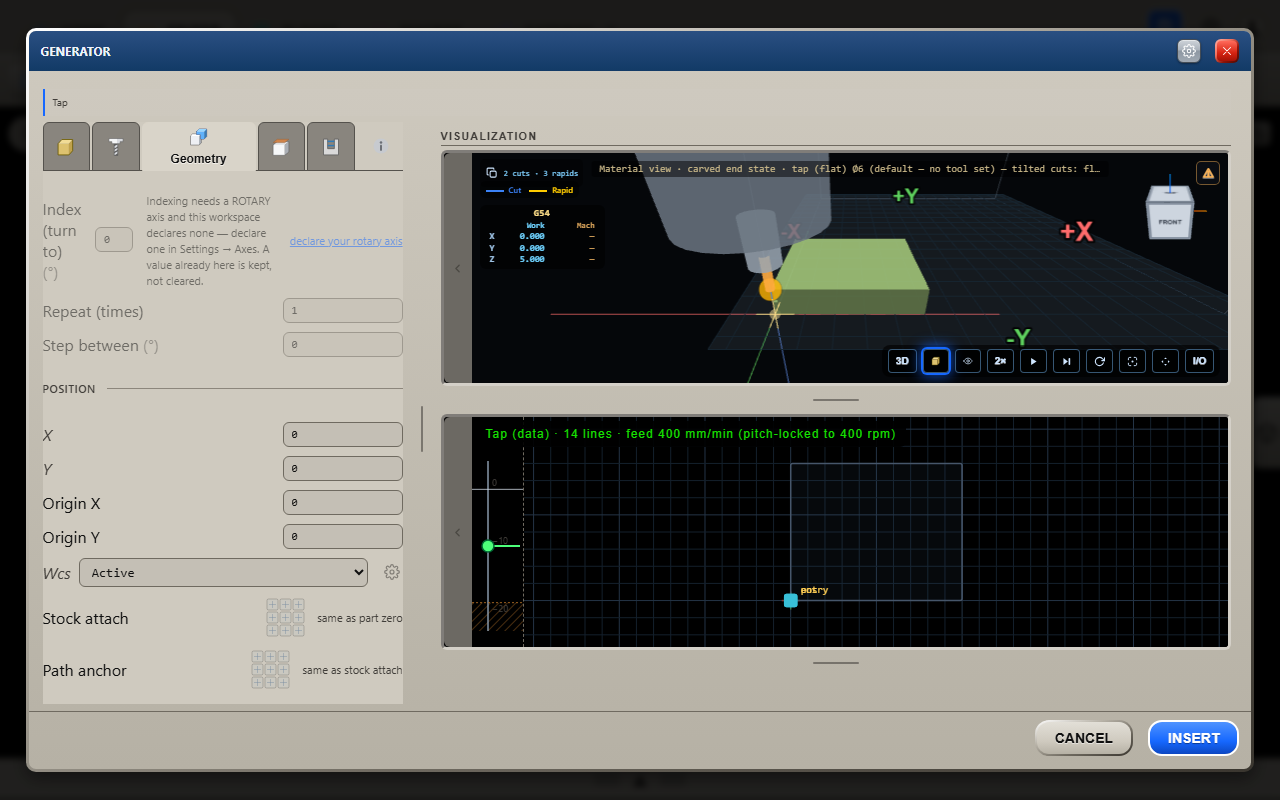Click the Stock attach anchor grid
The image size is (1280, 800).
click(x=285, y=618)
